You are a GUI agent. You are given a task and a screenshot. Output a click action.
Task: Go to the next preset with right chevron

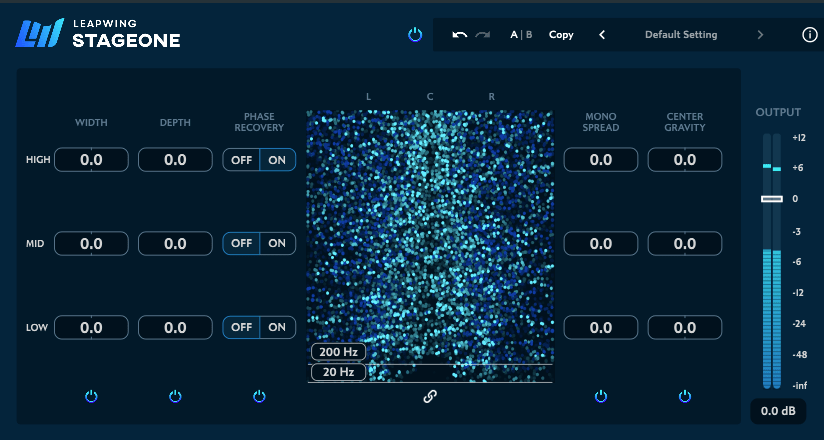point(760,35)
